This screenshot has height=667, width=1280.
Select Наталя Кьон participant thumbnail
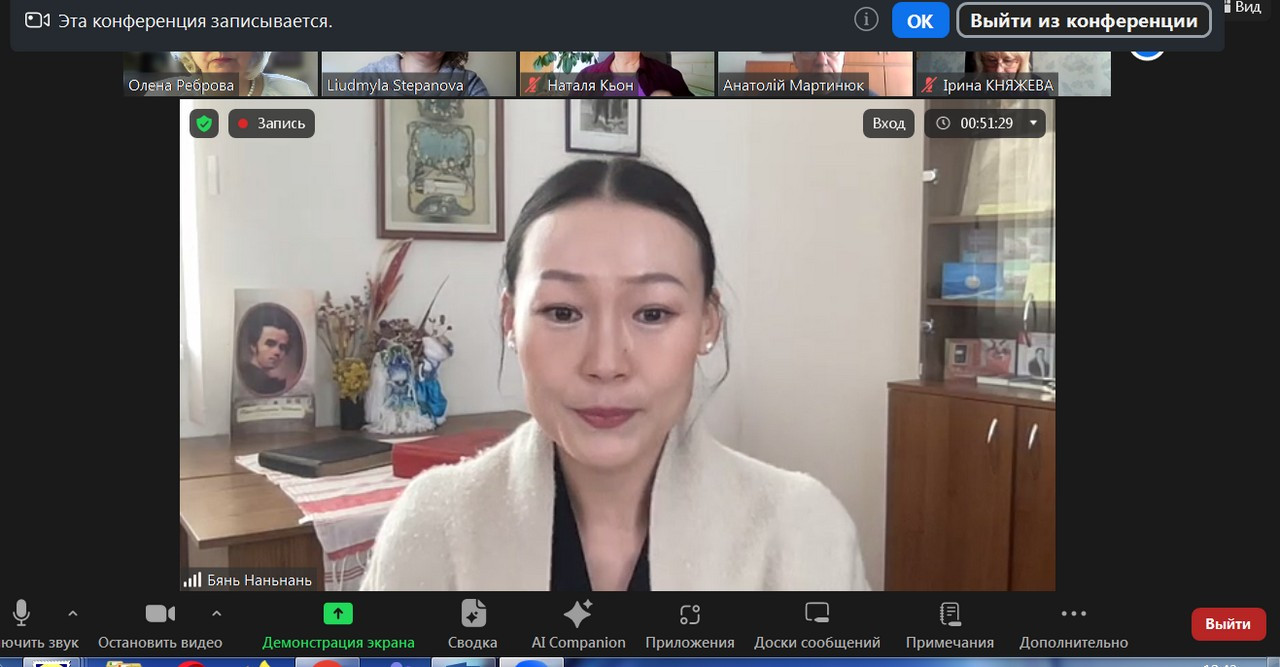616,74
